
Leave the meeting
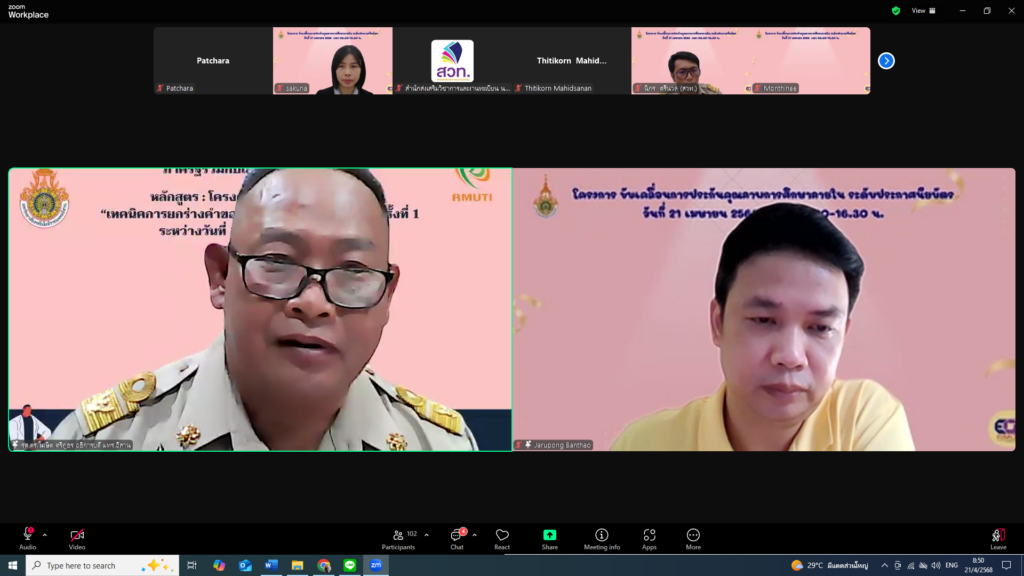coord(998,536)
